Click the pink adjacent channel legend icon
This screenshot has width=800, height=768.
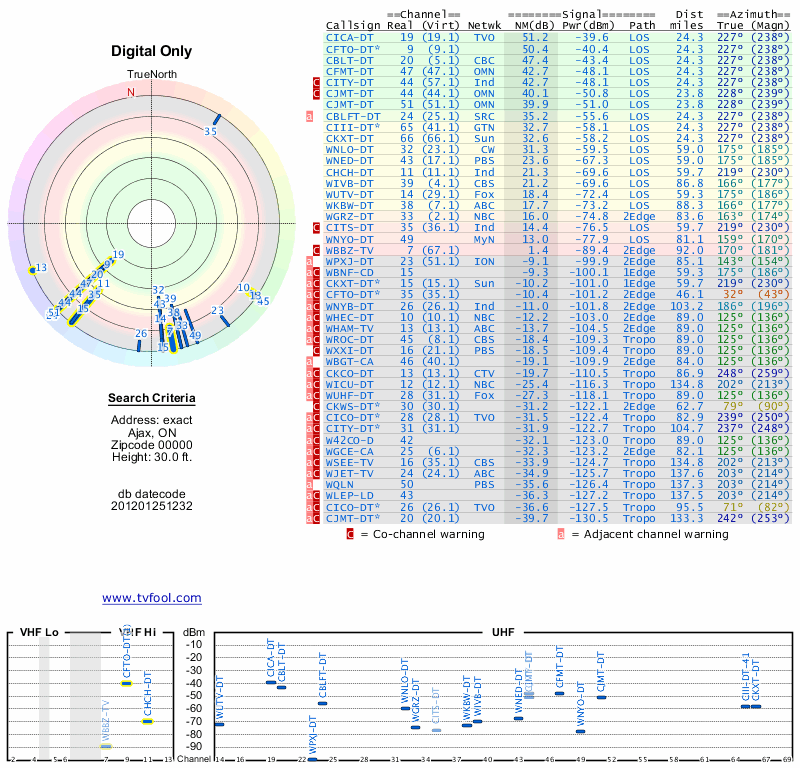click(x=561, y=534)
